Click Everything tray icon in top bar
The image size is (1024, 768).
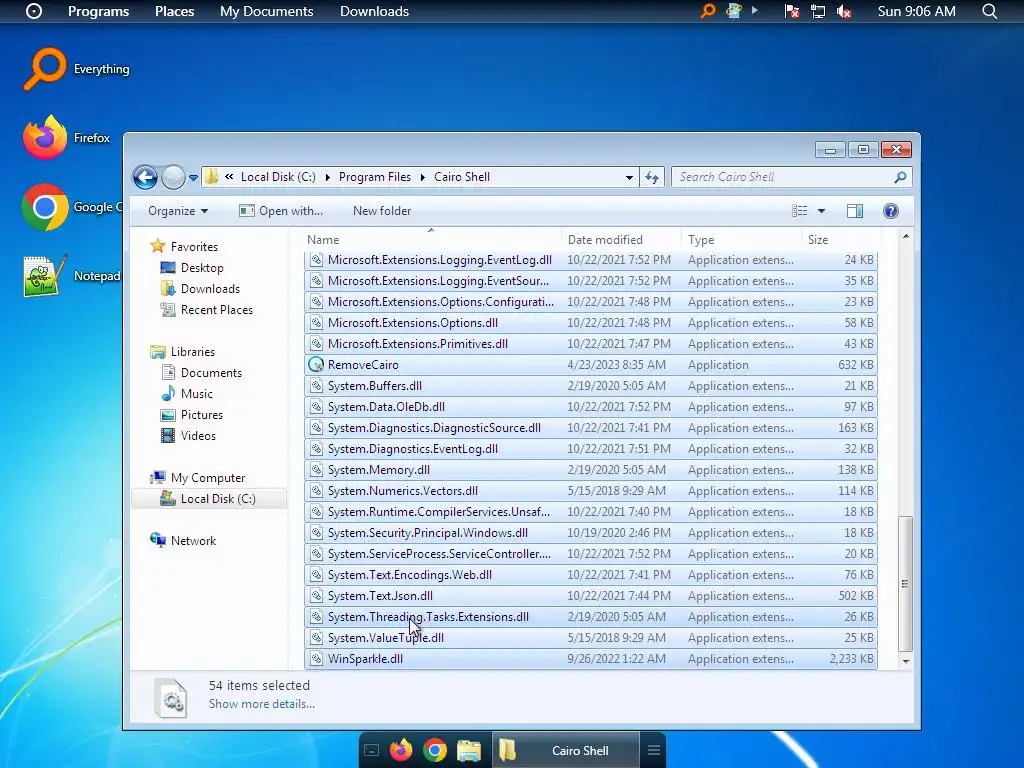pos(708,11)
